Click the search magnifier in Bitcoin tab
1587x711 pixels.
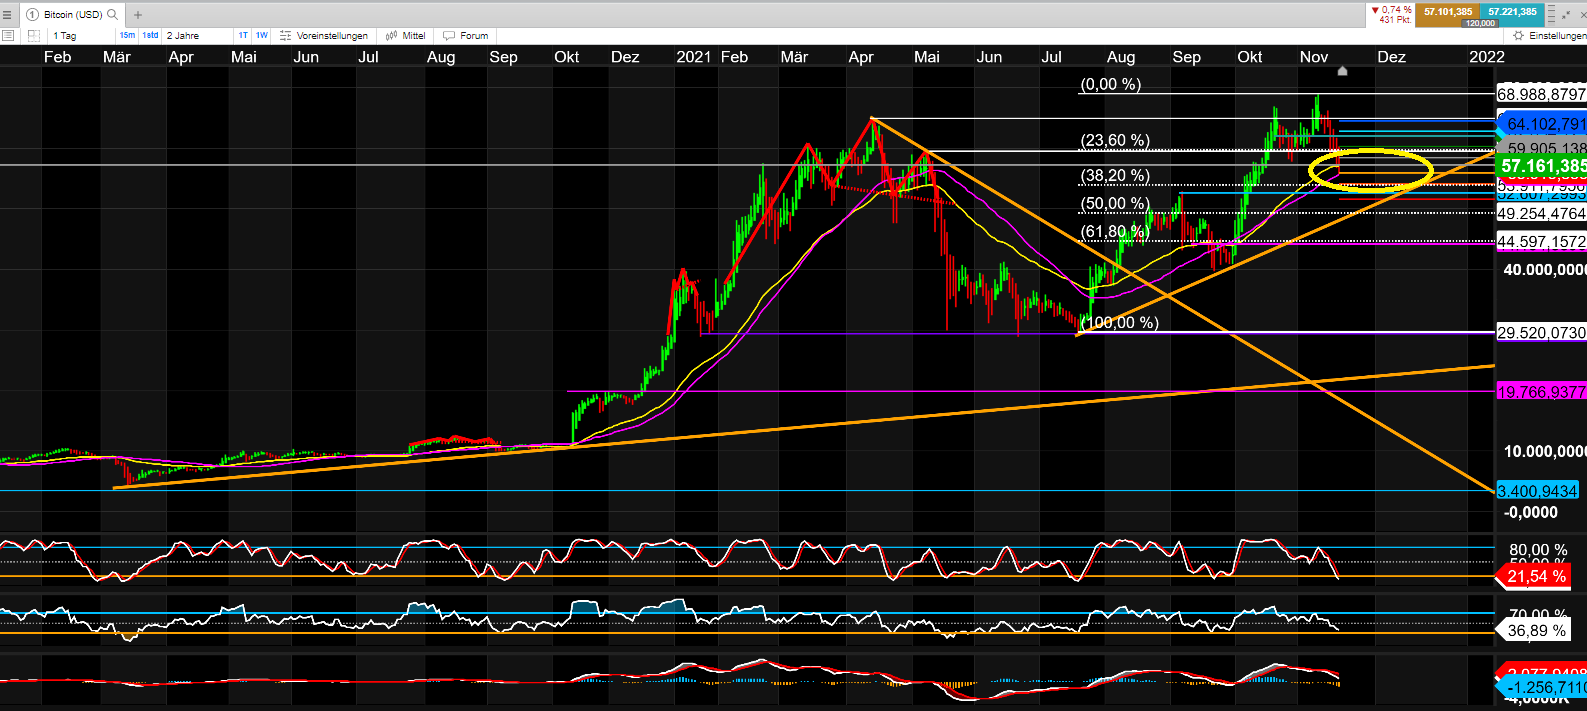tap(112, 15)
